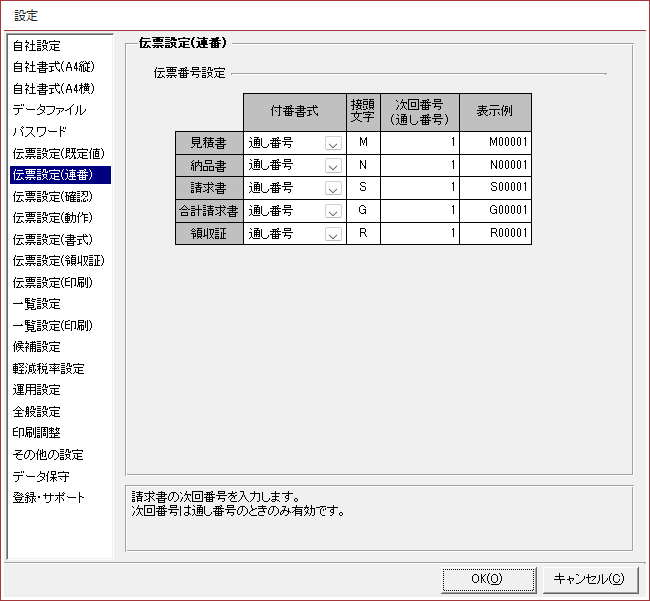Click the 請求書 次回番号 field
The image size is (650, 601).
[x=420, y=188]
